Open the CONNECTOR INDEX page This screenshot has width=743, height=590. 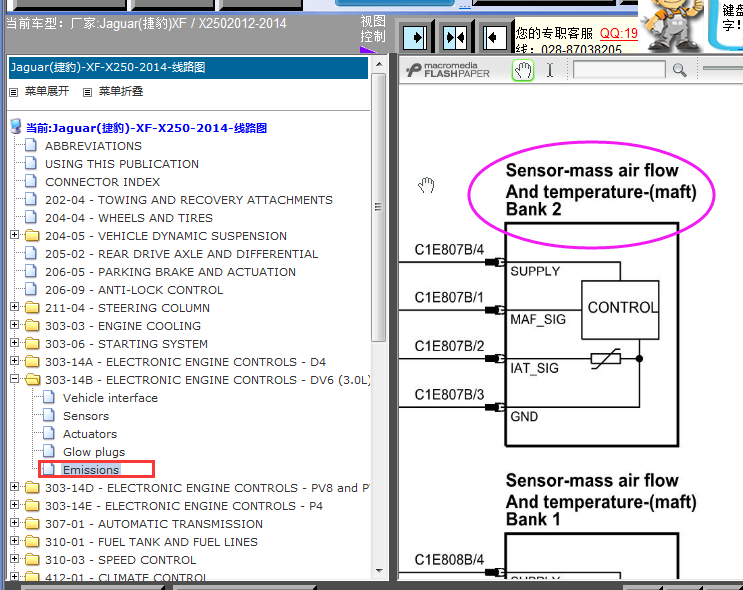point(102,182)
